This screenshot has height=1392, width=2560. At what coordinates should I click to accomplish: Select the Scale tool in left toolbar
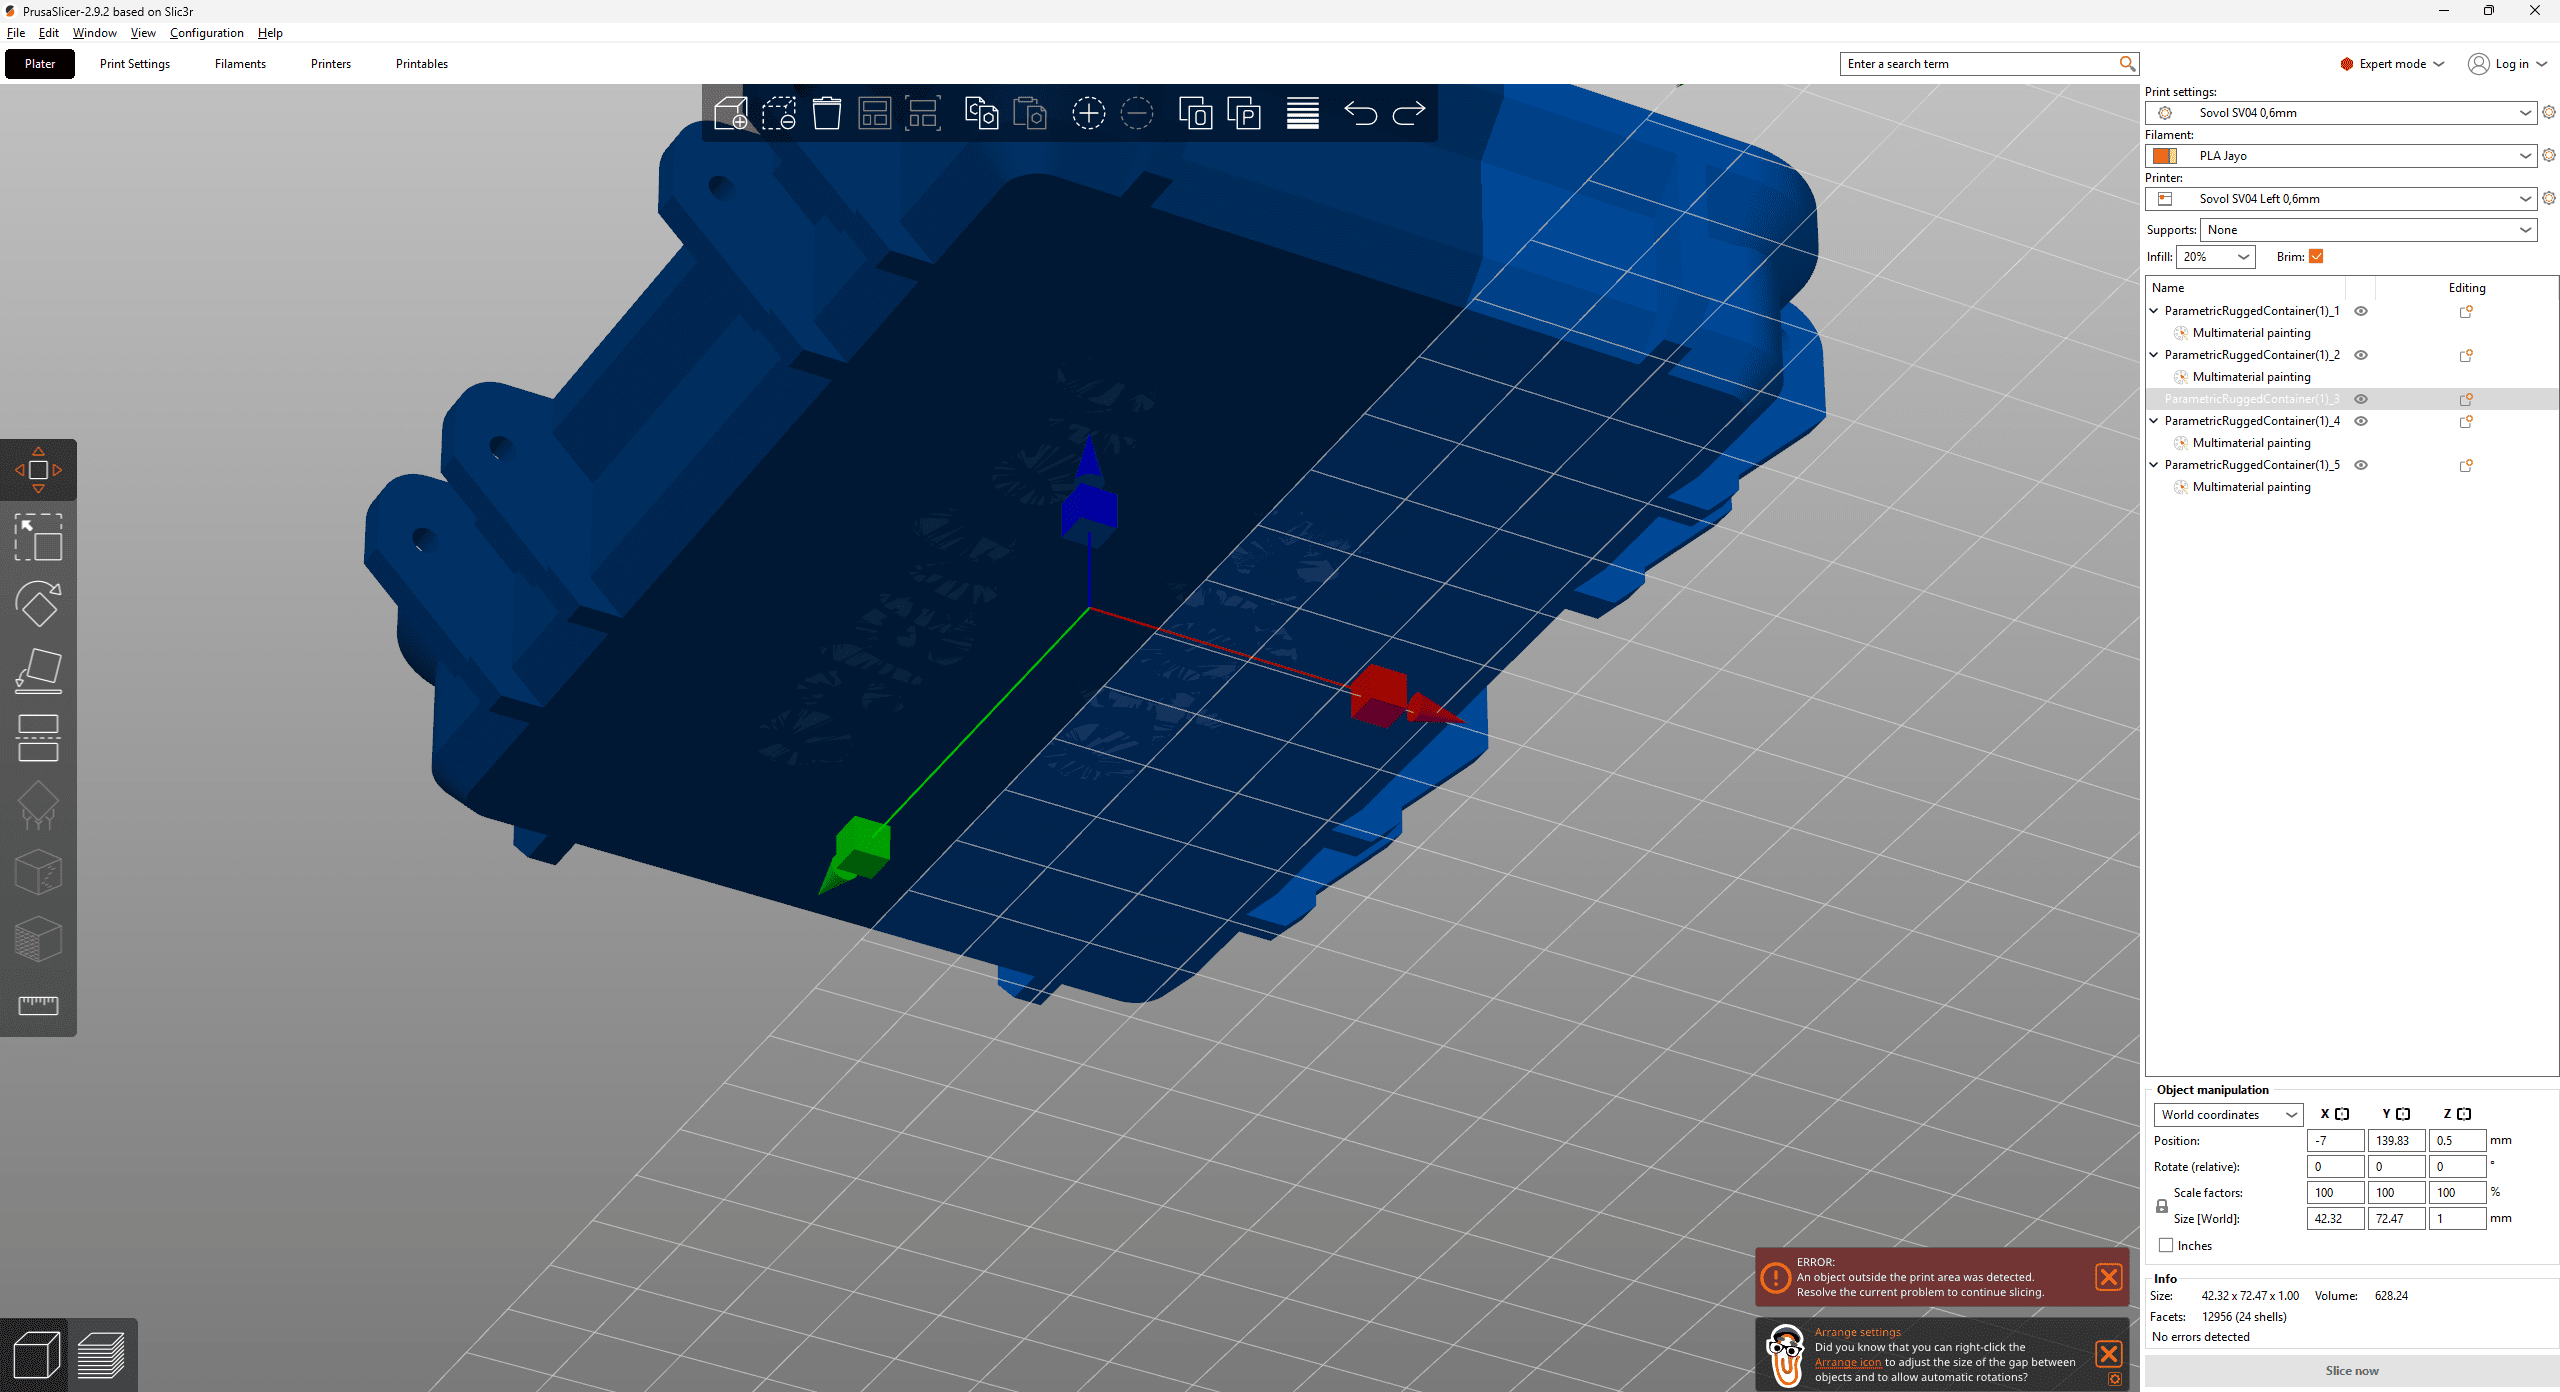(38, 537)
